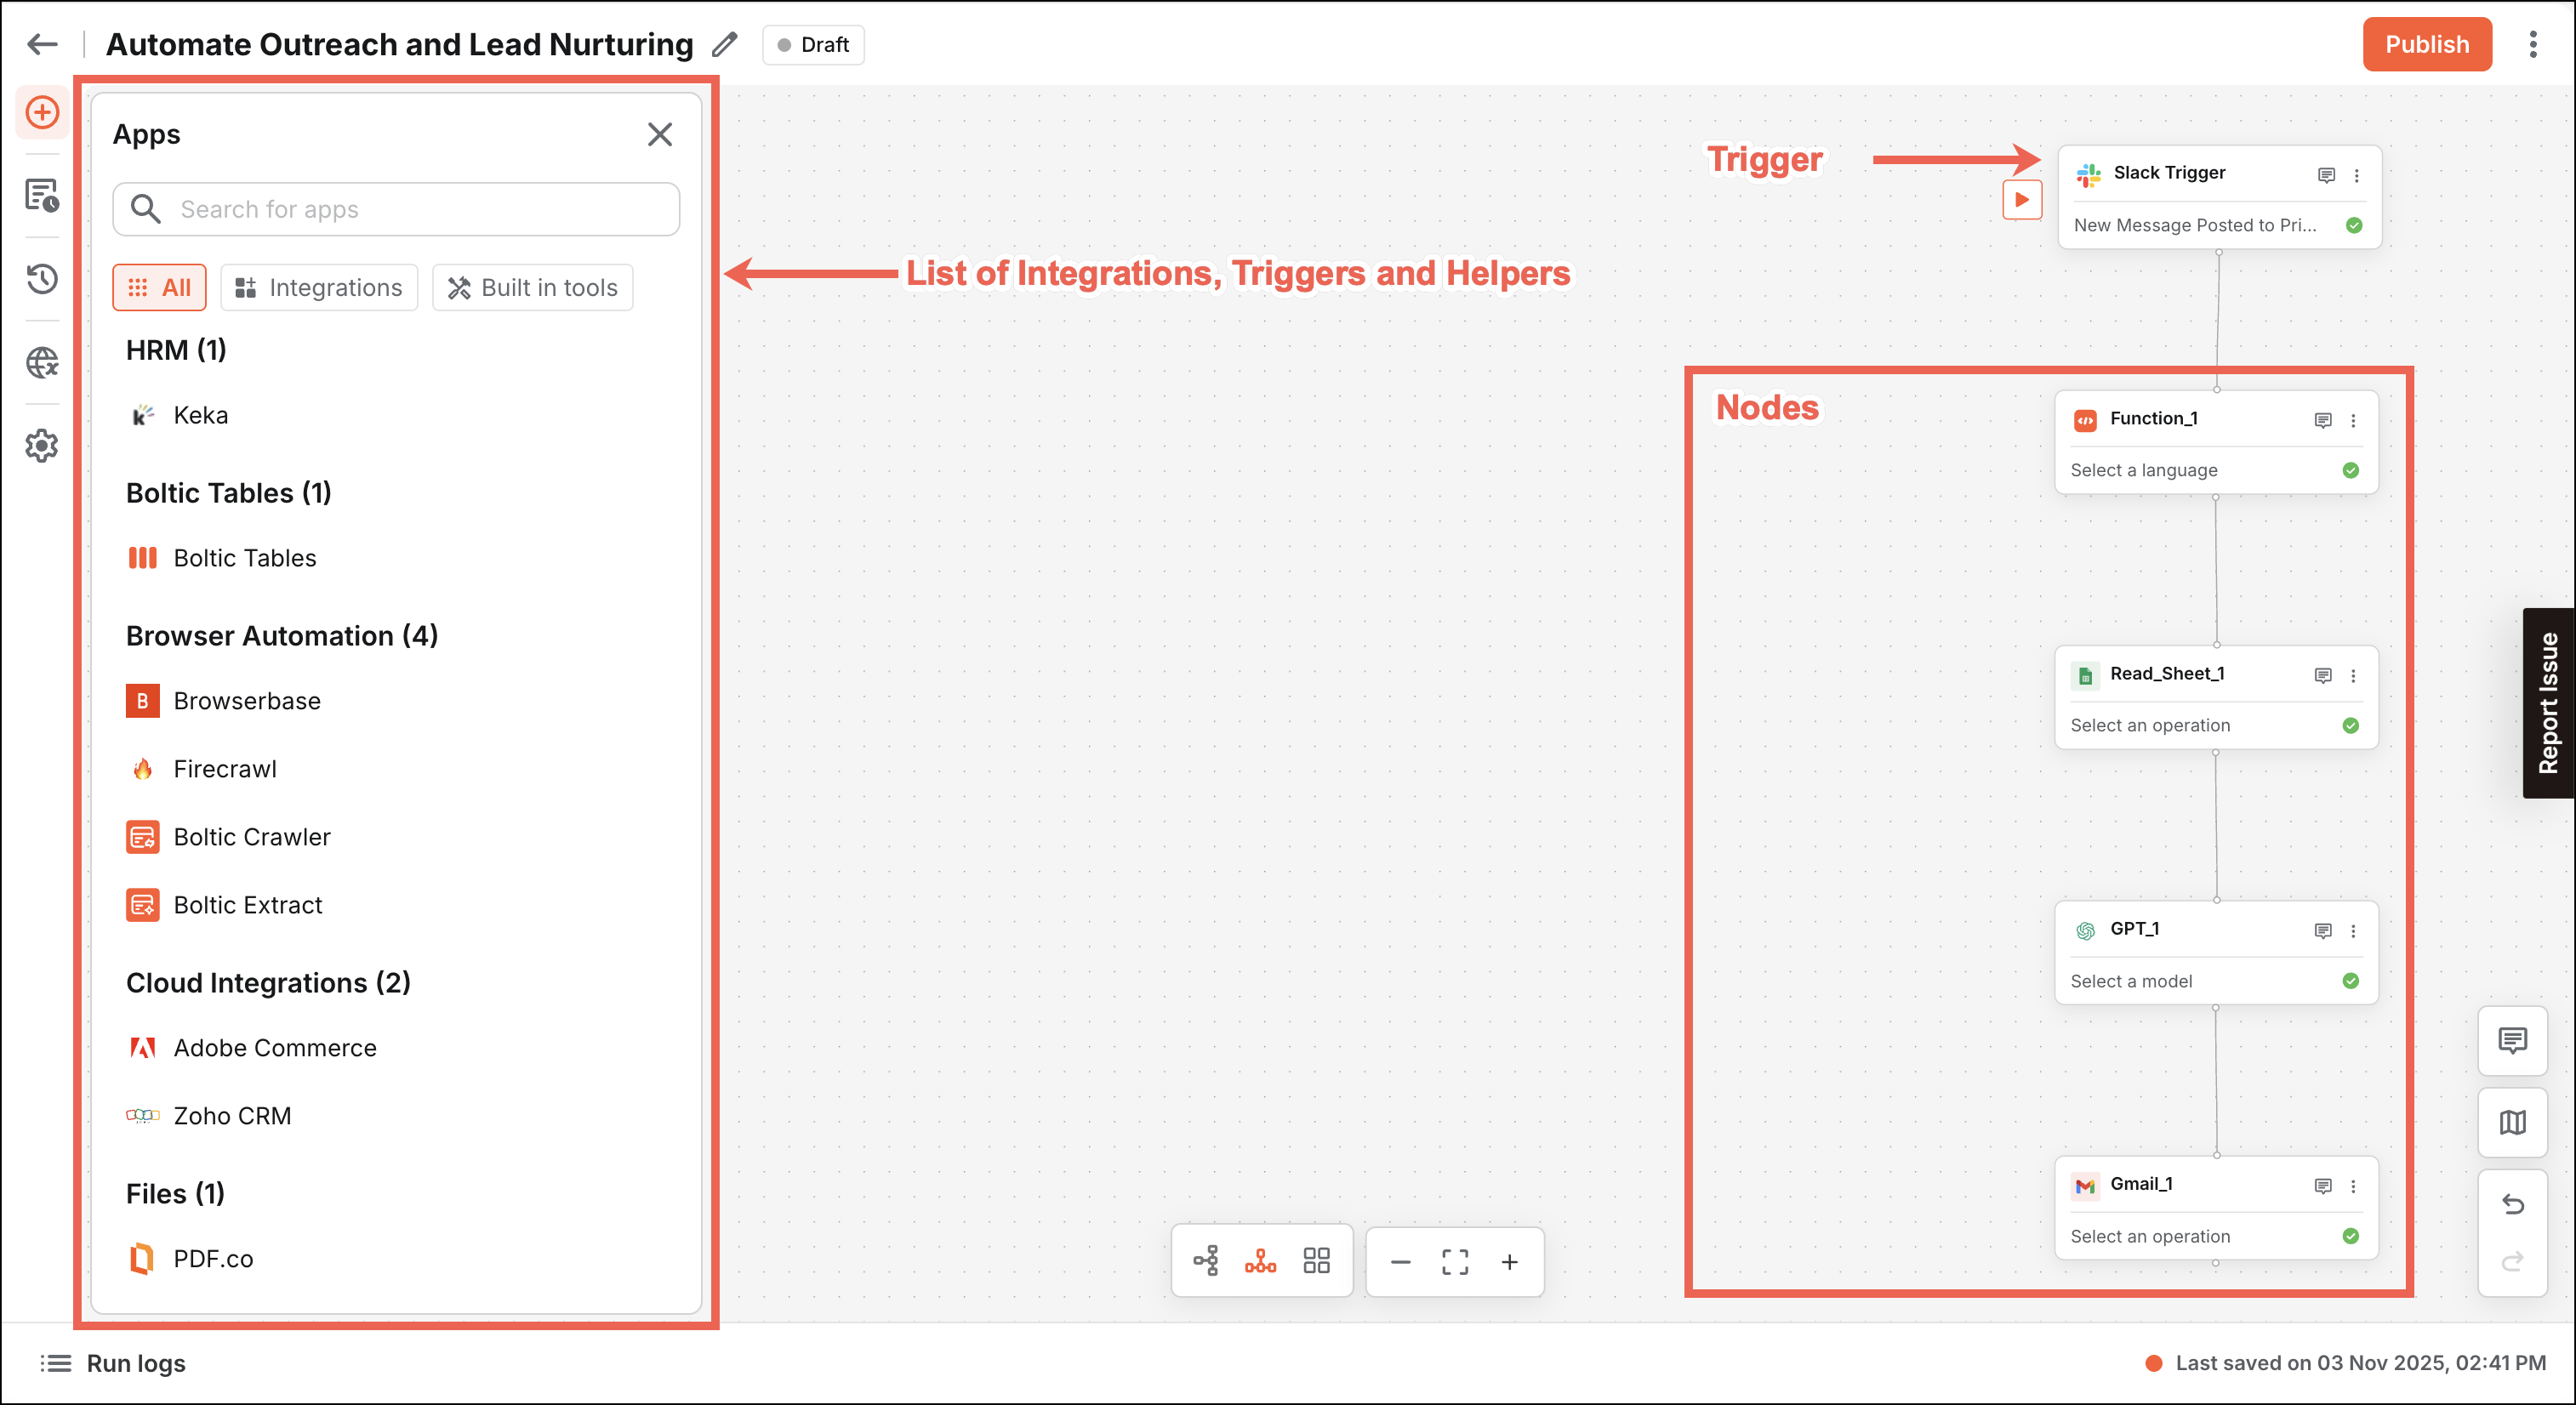The image size is (2576, 1405).
Task: Click the undo arrow icon
Action: pyautogui.click(x=2512, y=1204)
